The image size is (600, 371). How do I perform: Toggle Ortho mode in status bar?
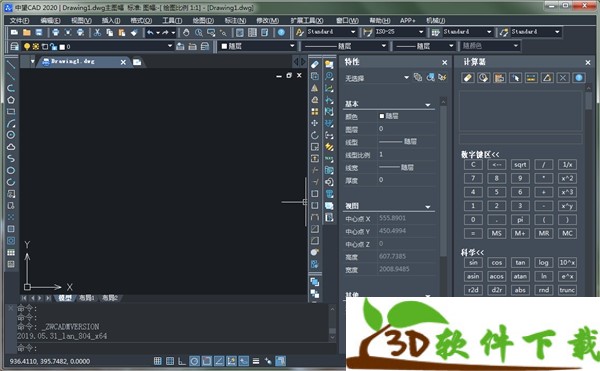(182, 361)
